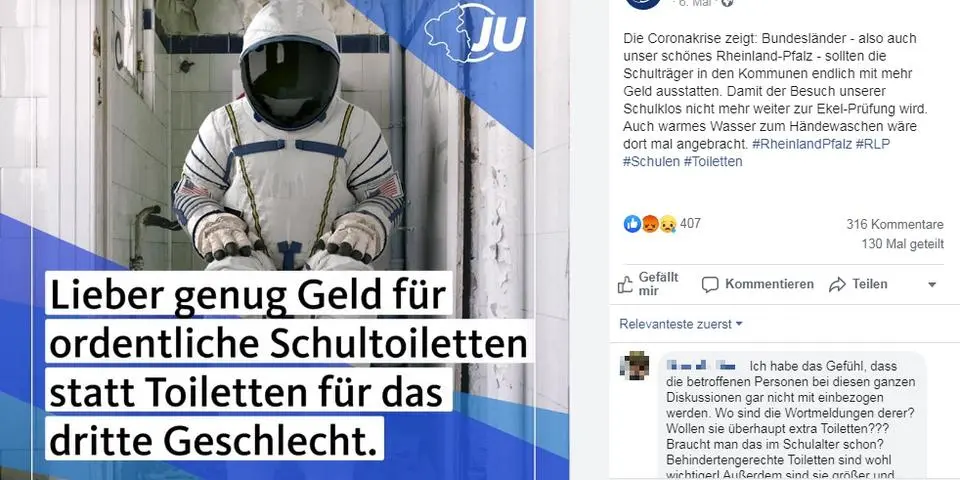Click the Kommentieren speech bubble icon
This screenshot has height=480, width=960.
(710, 285)
